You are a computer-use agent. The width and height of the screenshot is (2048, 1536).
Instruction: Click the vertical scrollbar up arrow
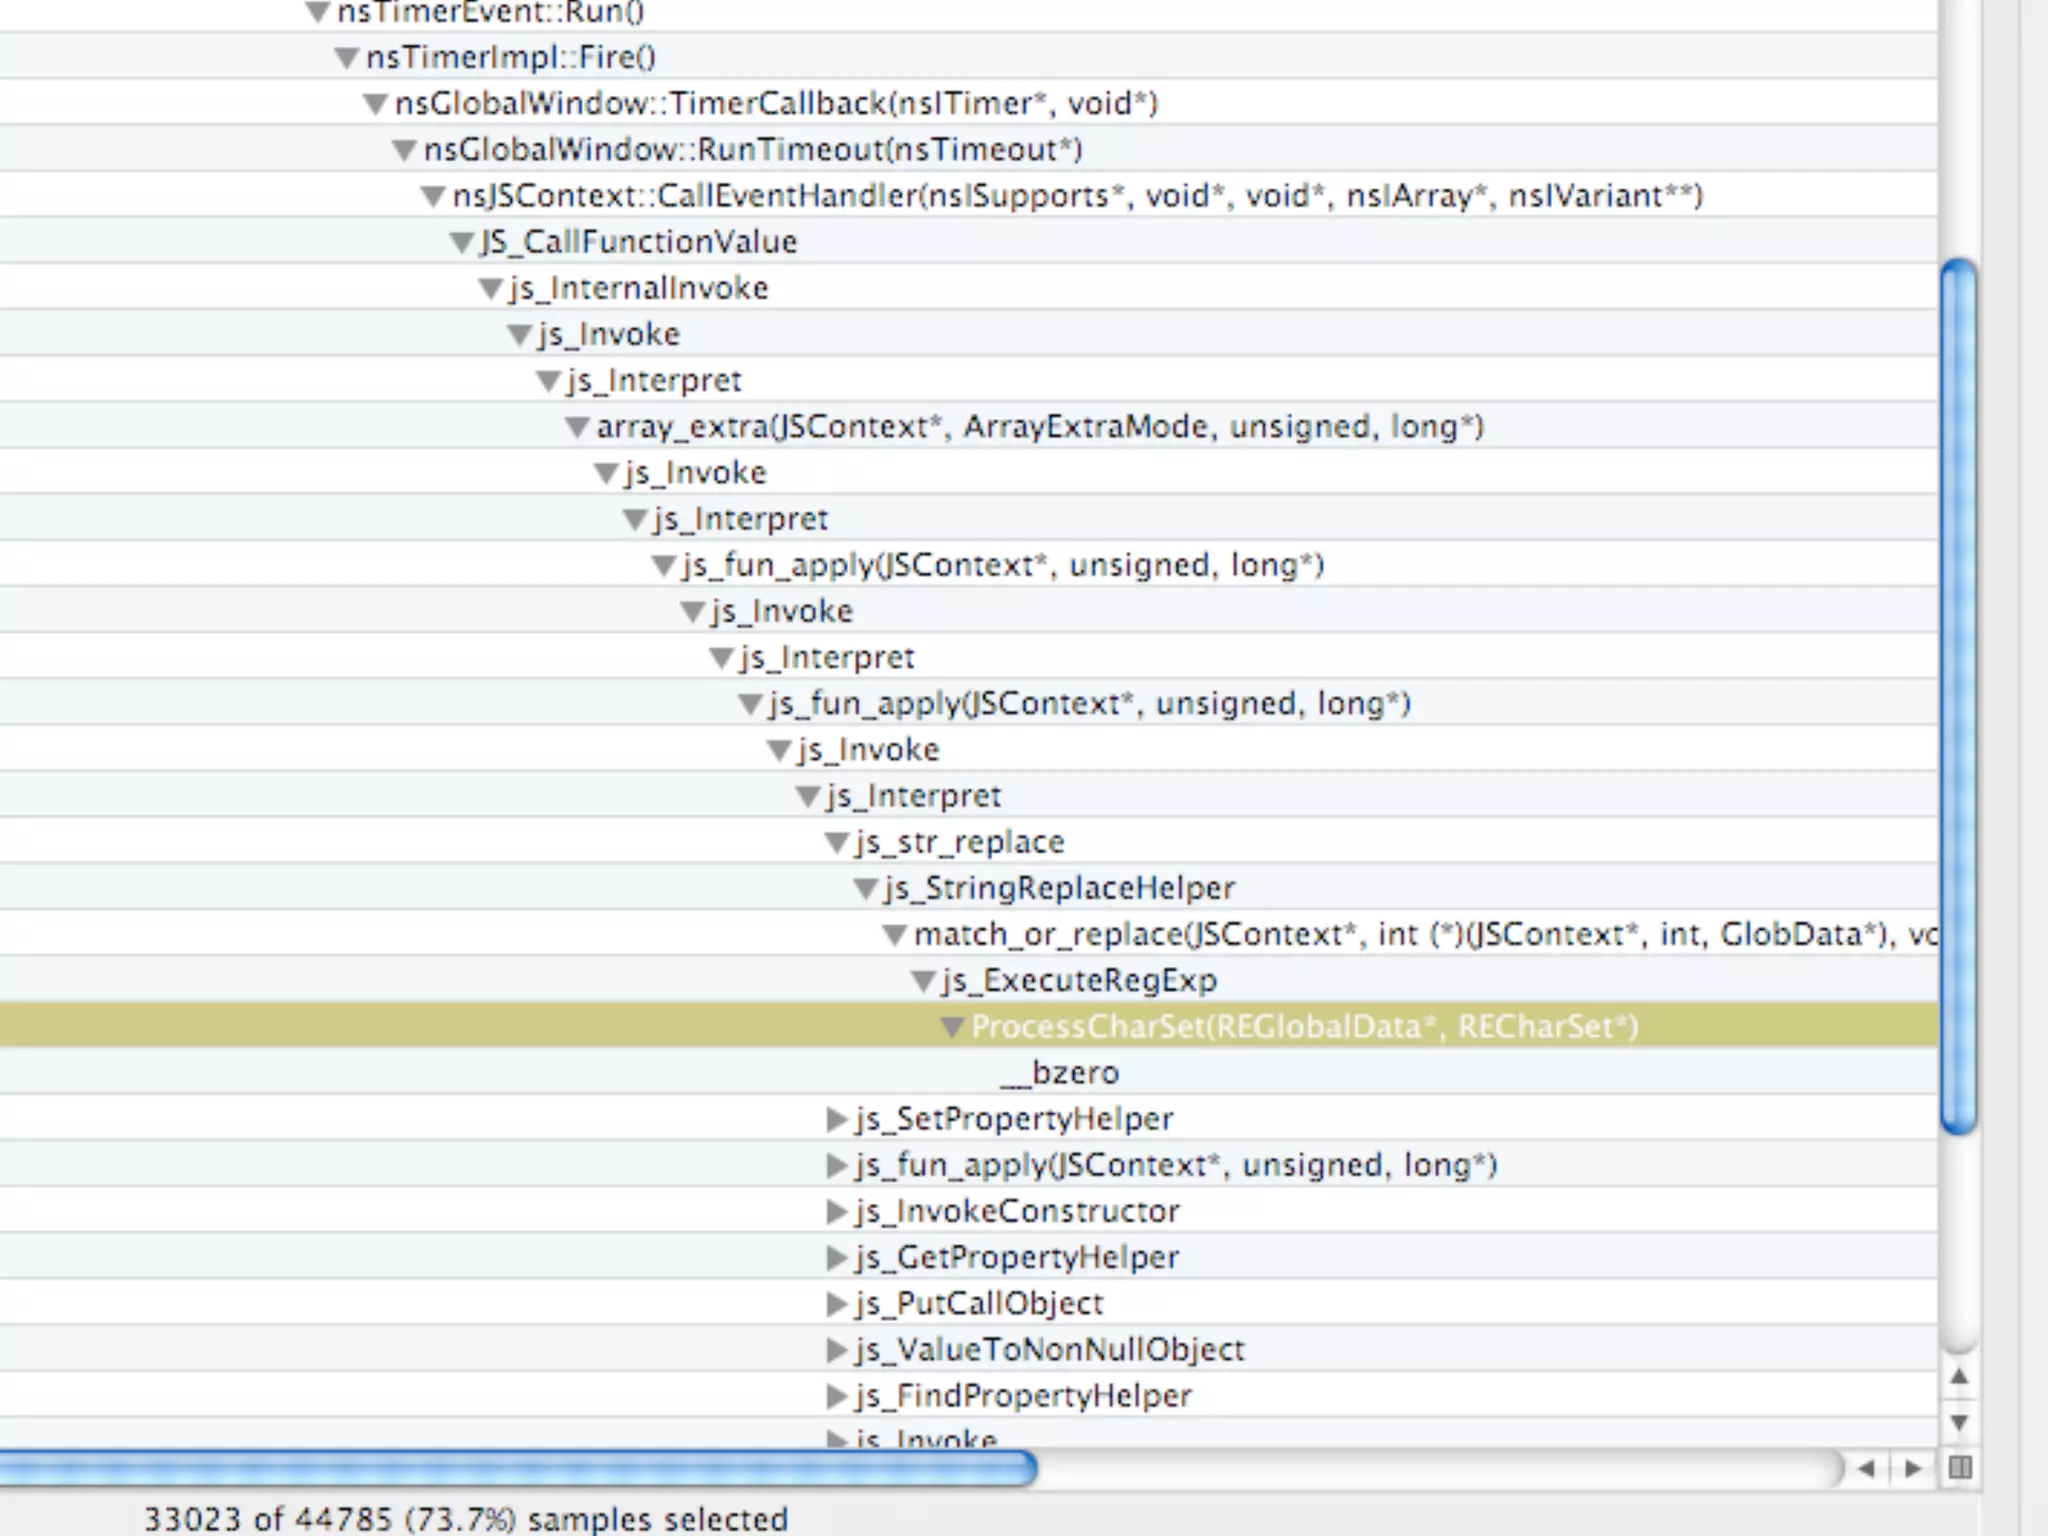pyautogui.click(x=1959, y=1377)
